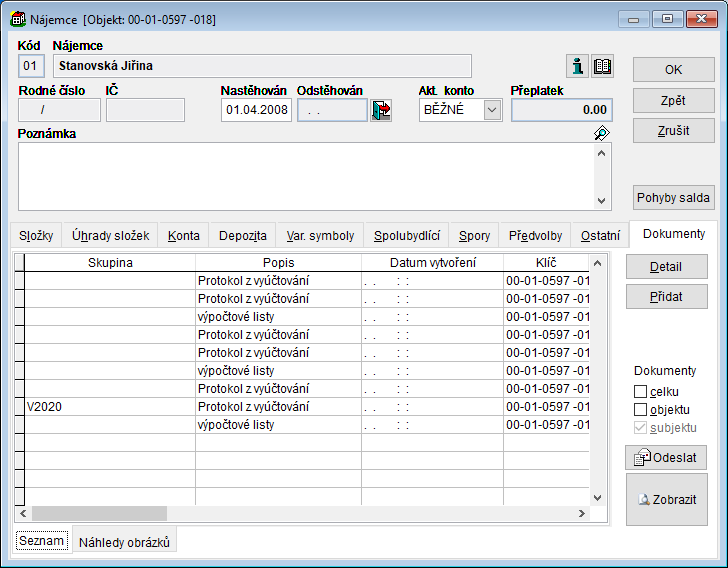The width and height of the screenshot is (728, 568).
Task: Open the Náhledy obrázků tab
Action: 125,542
